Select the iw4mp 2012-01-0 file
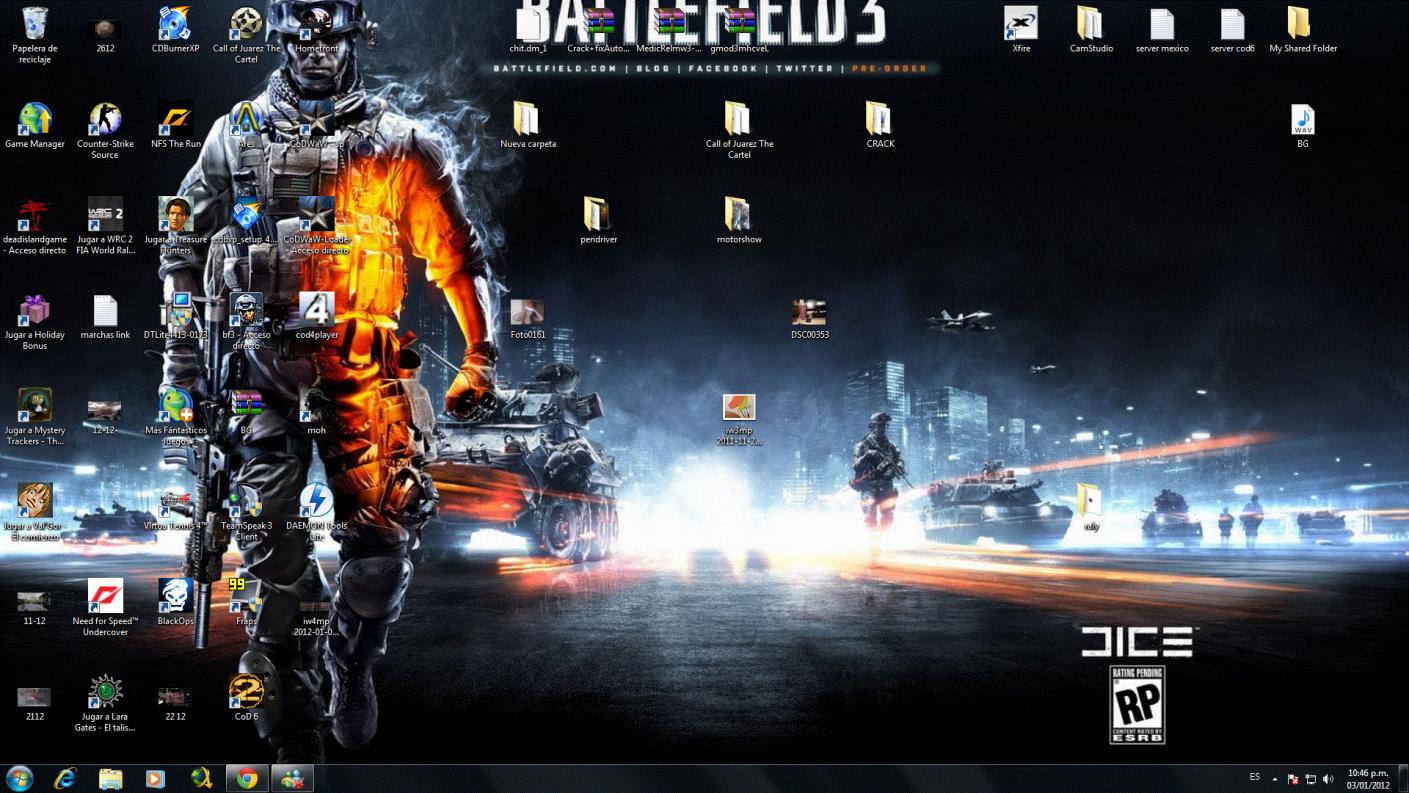This screenshot has height=793, width=1409. pos(317,605)
